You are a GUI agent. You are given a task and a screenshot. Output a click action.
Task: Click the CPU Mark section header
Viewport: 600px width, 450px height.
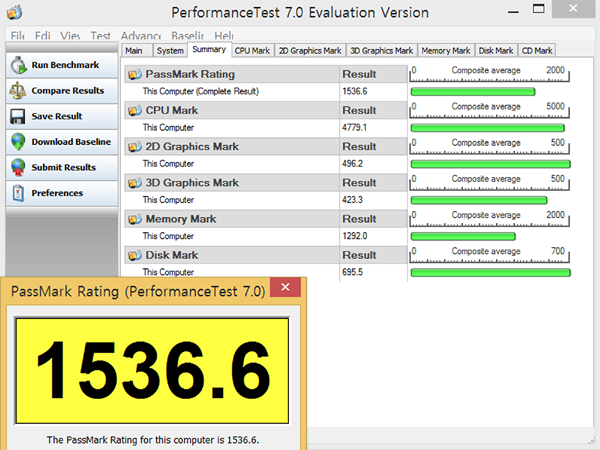[232, 111]
